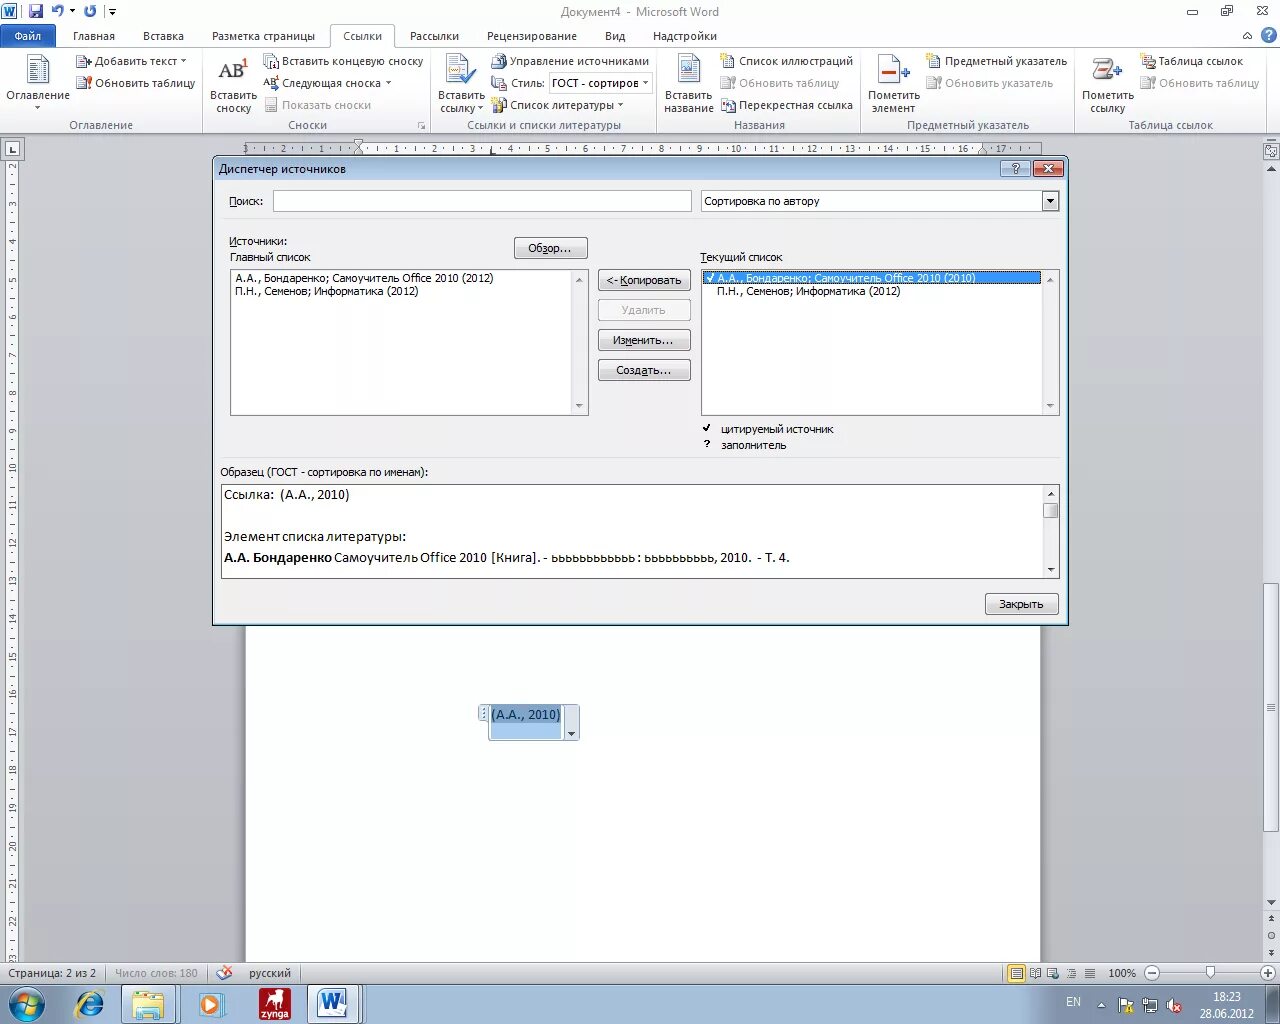Image resolution: width=1280 pixels, height=1024 pixels.
Task: Switch to Разметка страницы tab
Action: 263,36
